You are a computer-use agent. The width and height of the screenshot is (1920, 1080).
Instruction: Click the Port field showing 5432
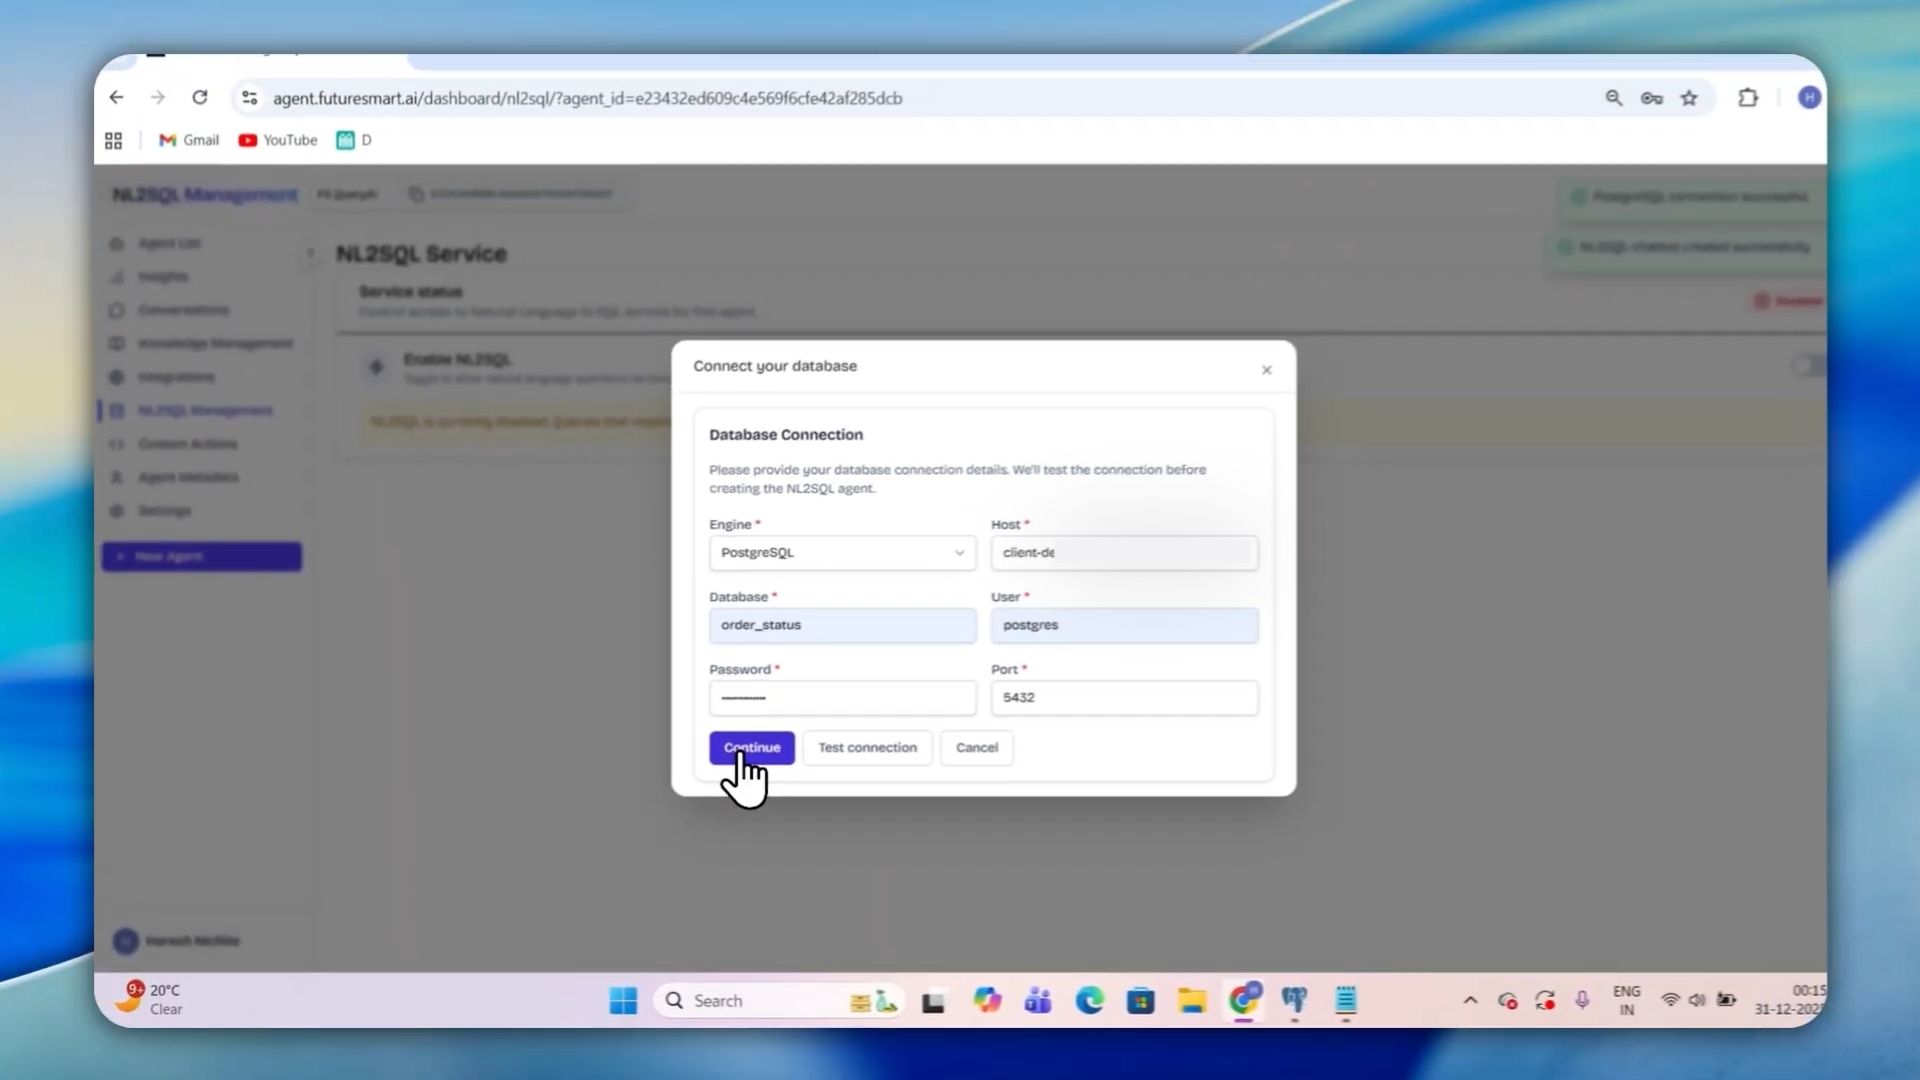coord(1124,698)
